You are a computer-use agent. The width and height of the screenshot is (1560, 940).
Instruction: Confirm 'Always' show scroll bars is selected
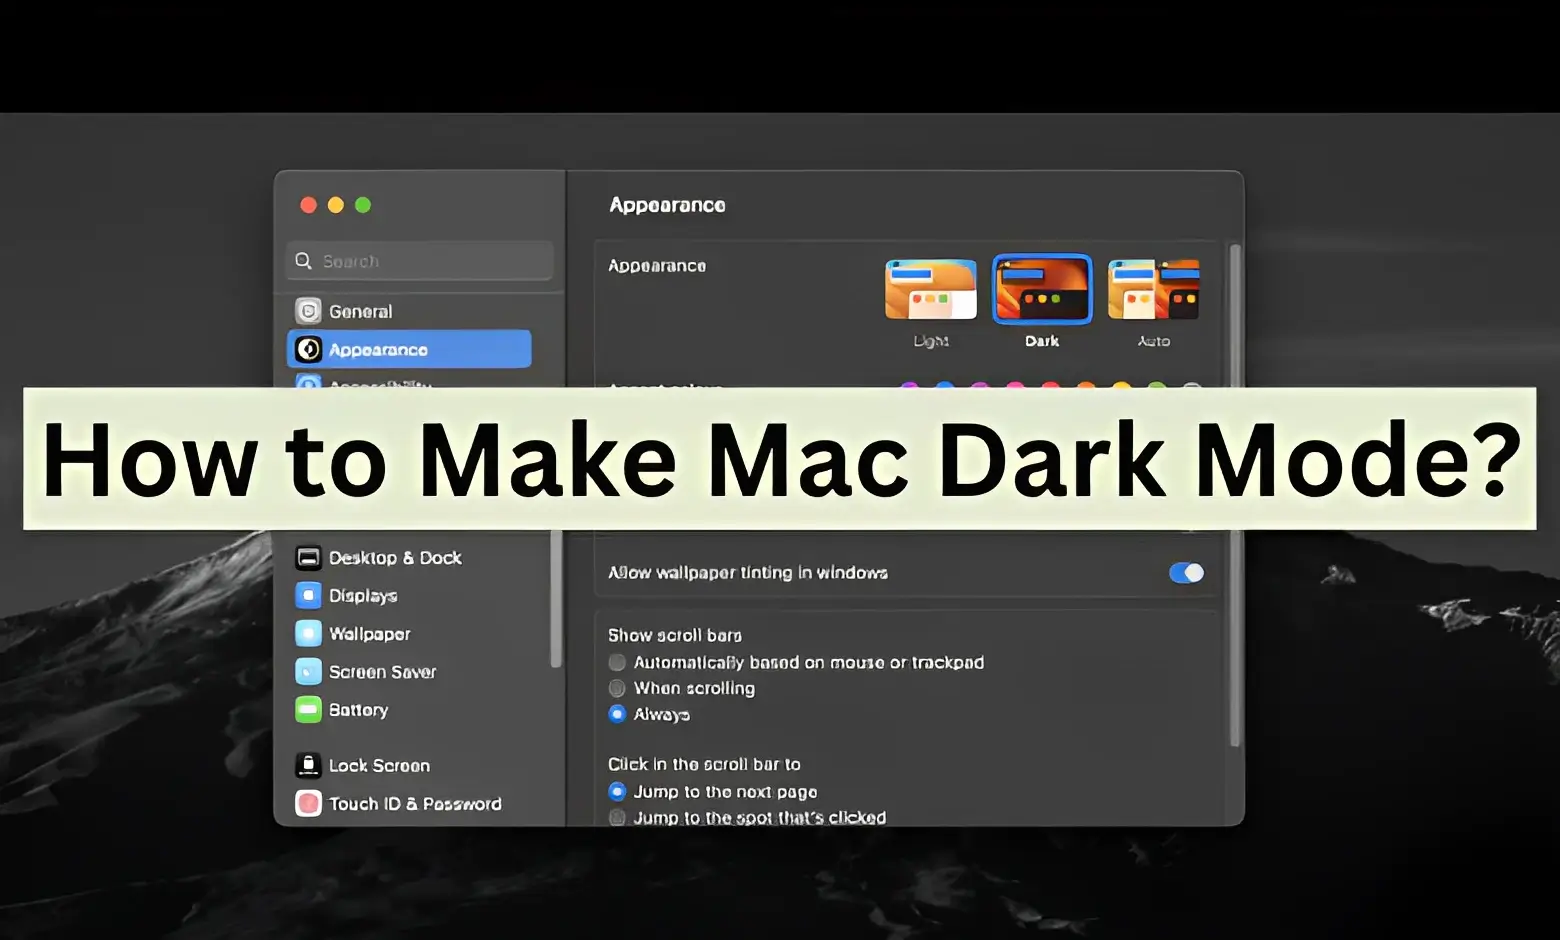point(617,714)
